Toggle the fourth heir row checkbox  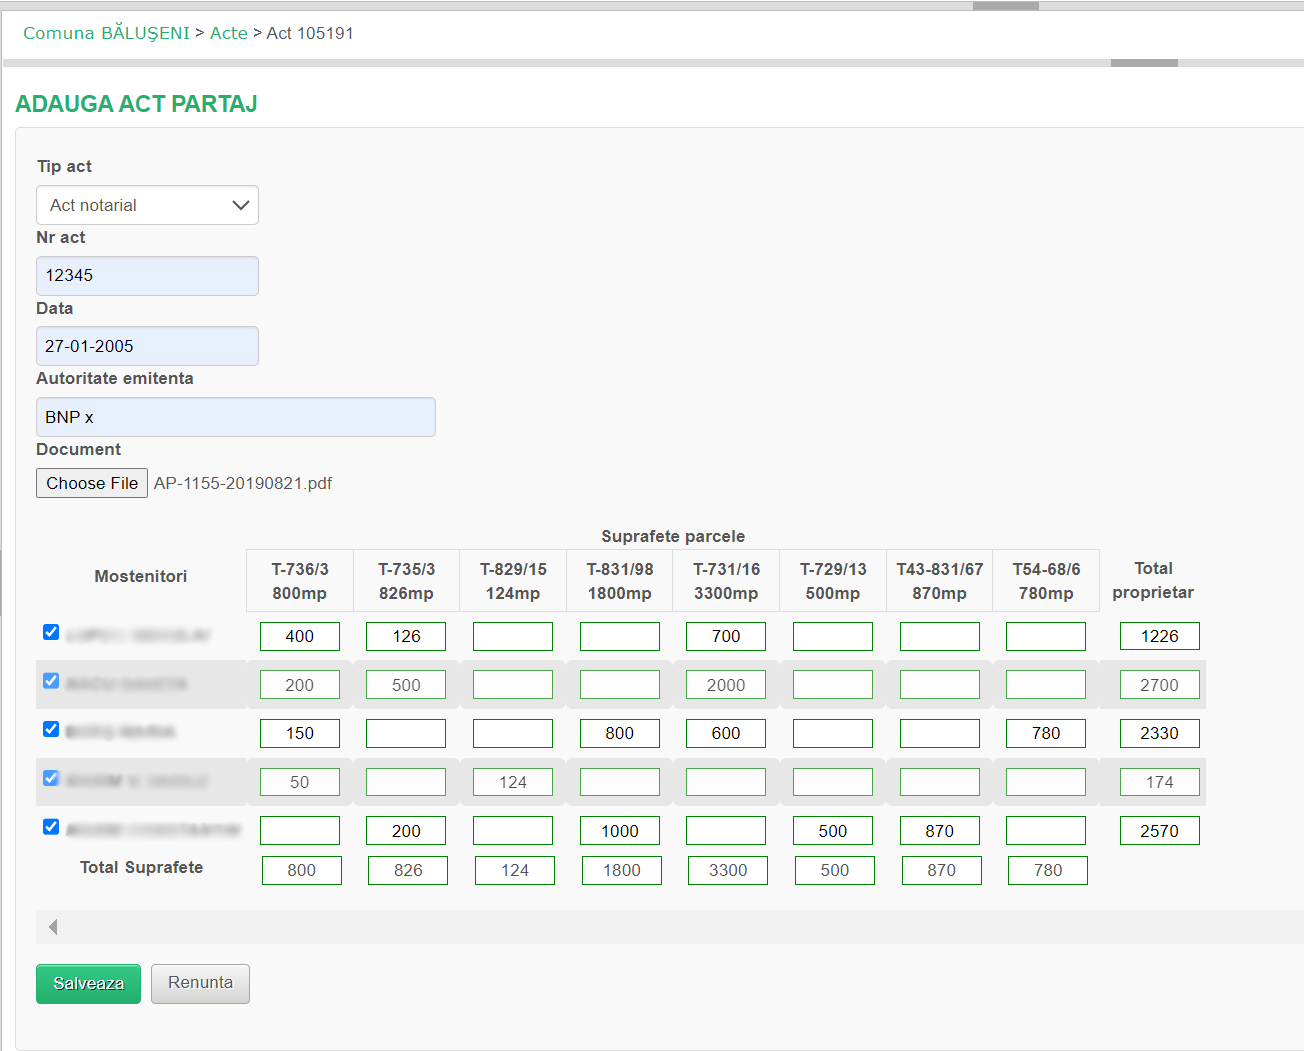(51, 778)
